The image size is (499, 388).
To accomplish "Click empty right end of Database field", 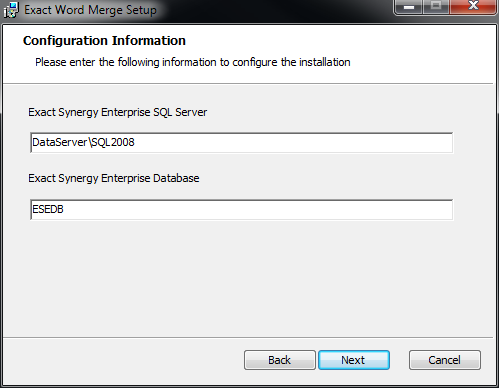I will pyautogui.click(x=400, y=210).
